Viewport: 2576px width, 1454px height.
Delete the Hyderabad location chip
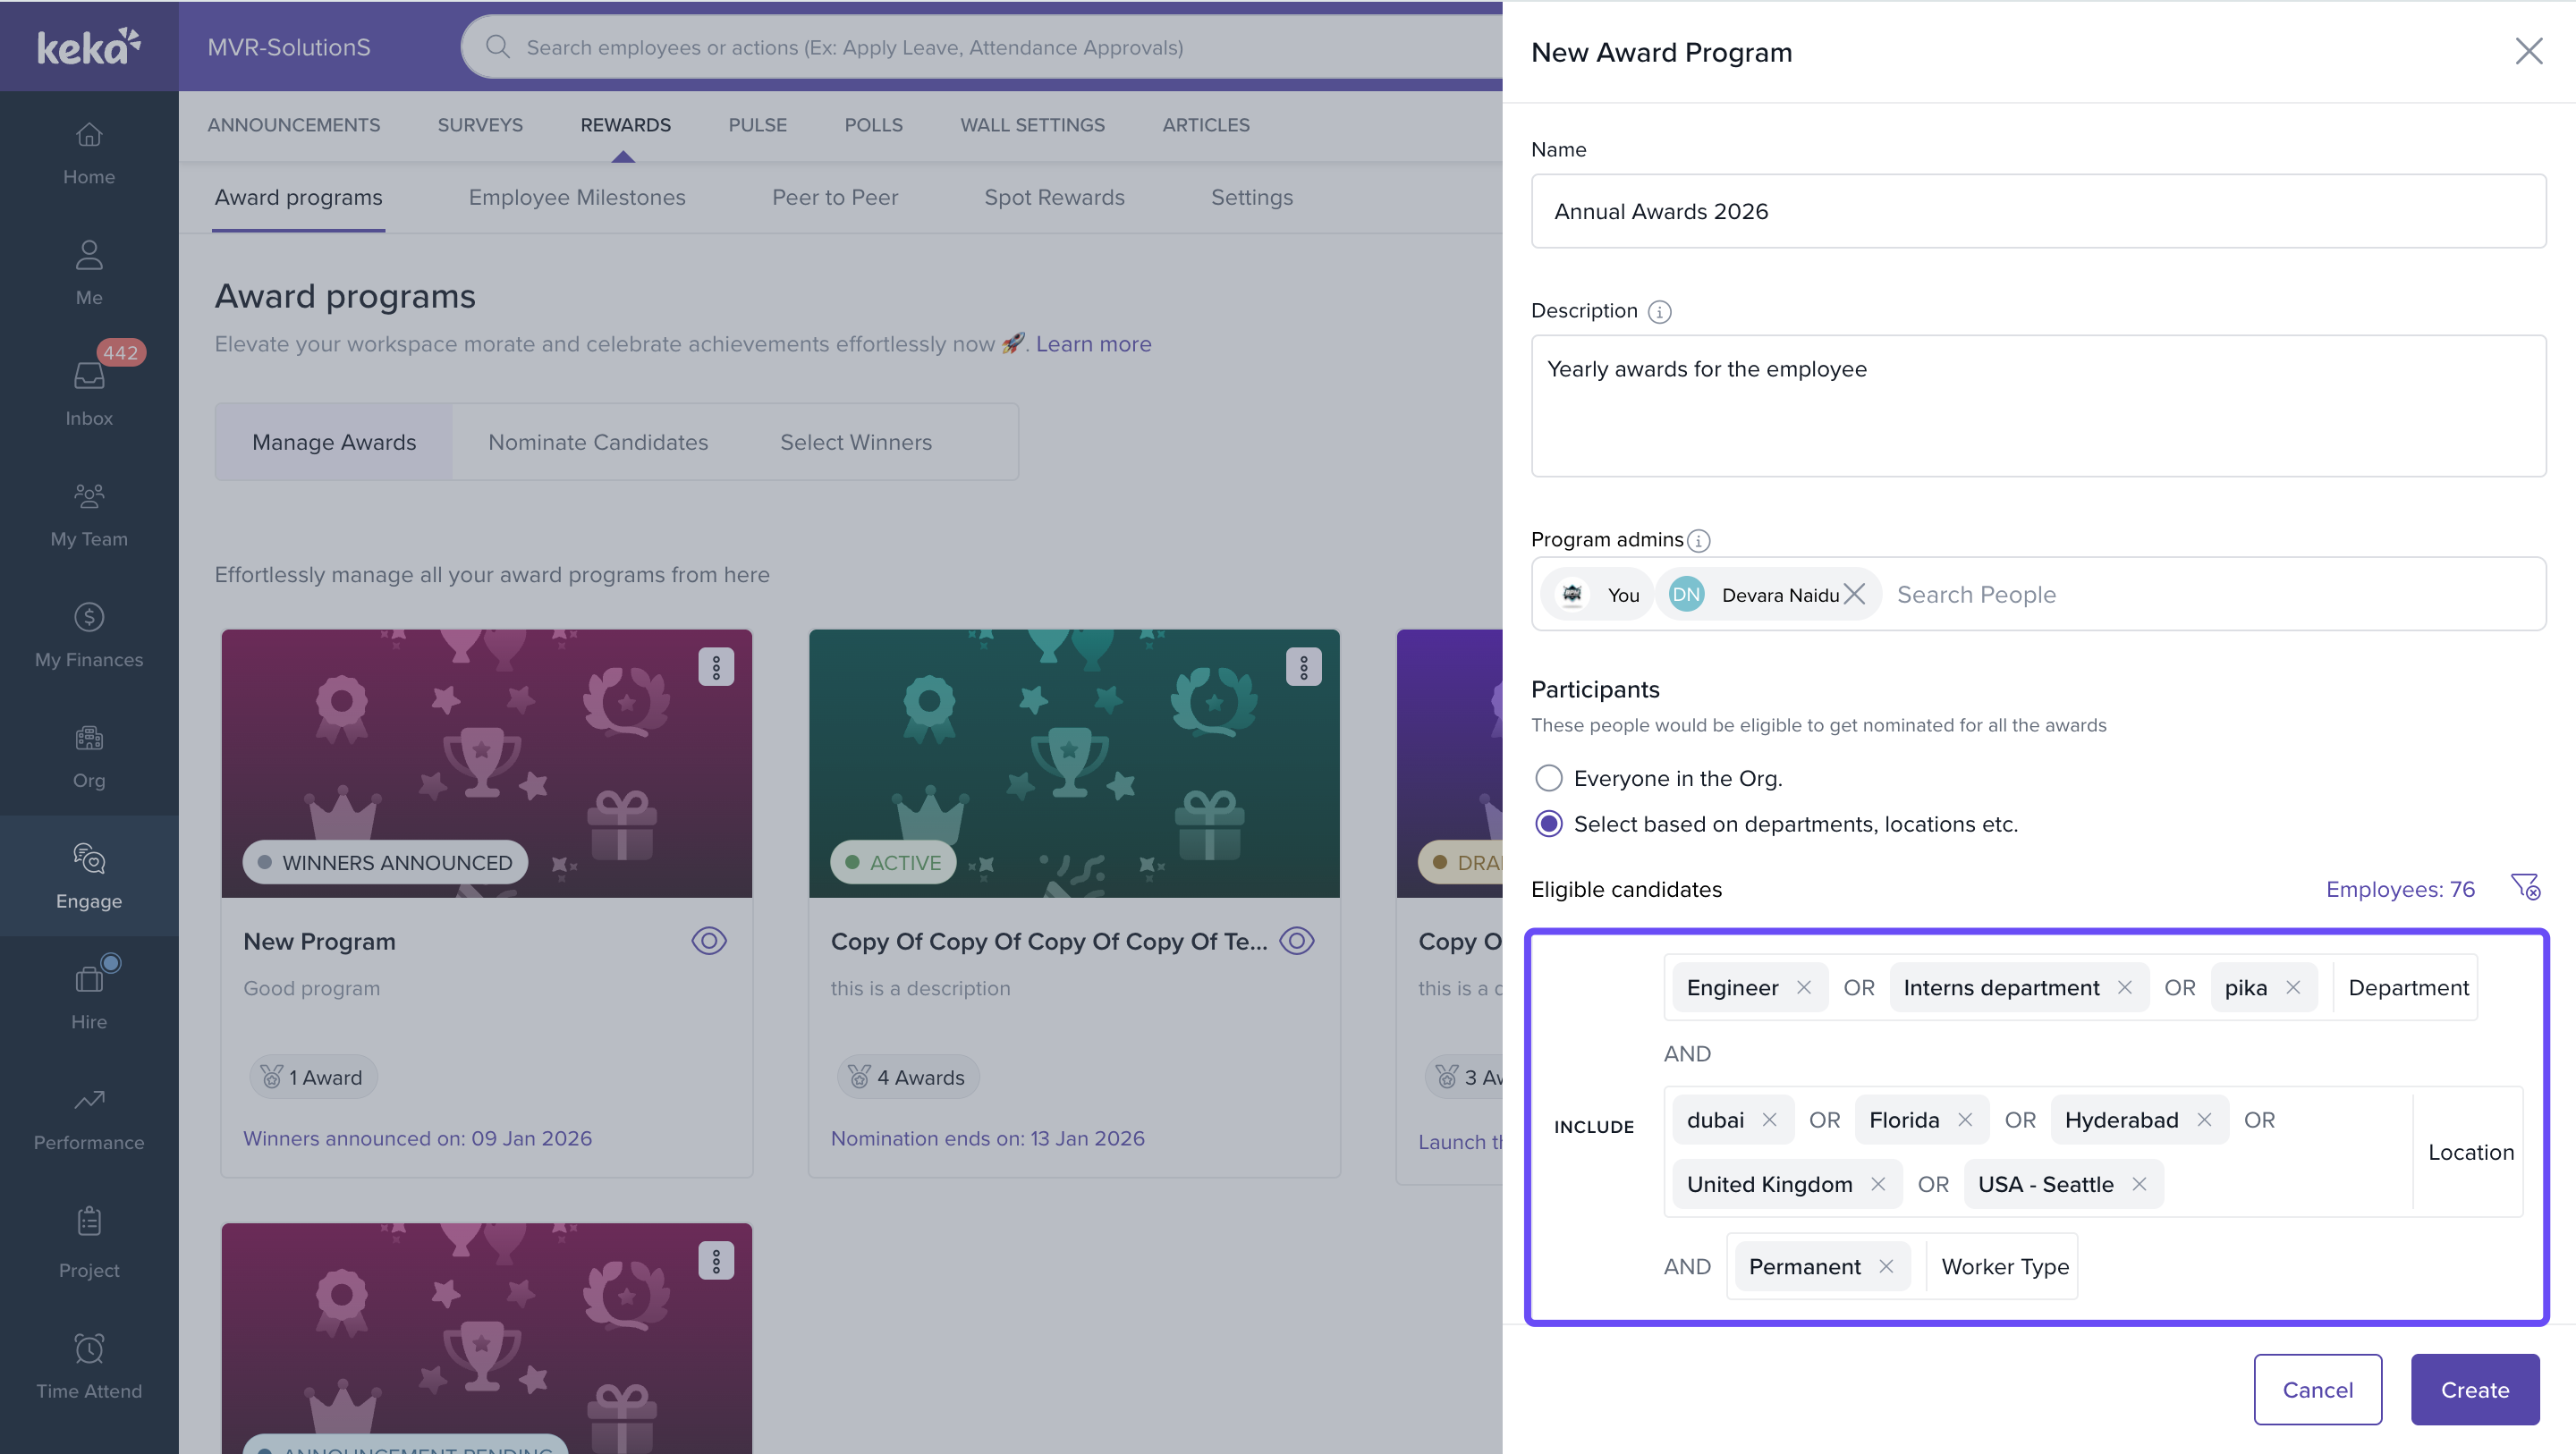[x=2204, y=1119]
